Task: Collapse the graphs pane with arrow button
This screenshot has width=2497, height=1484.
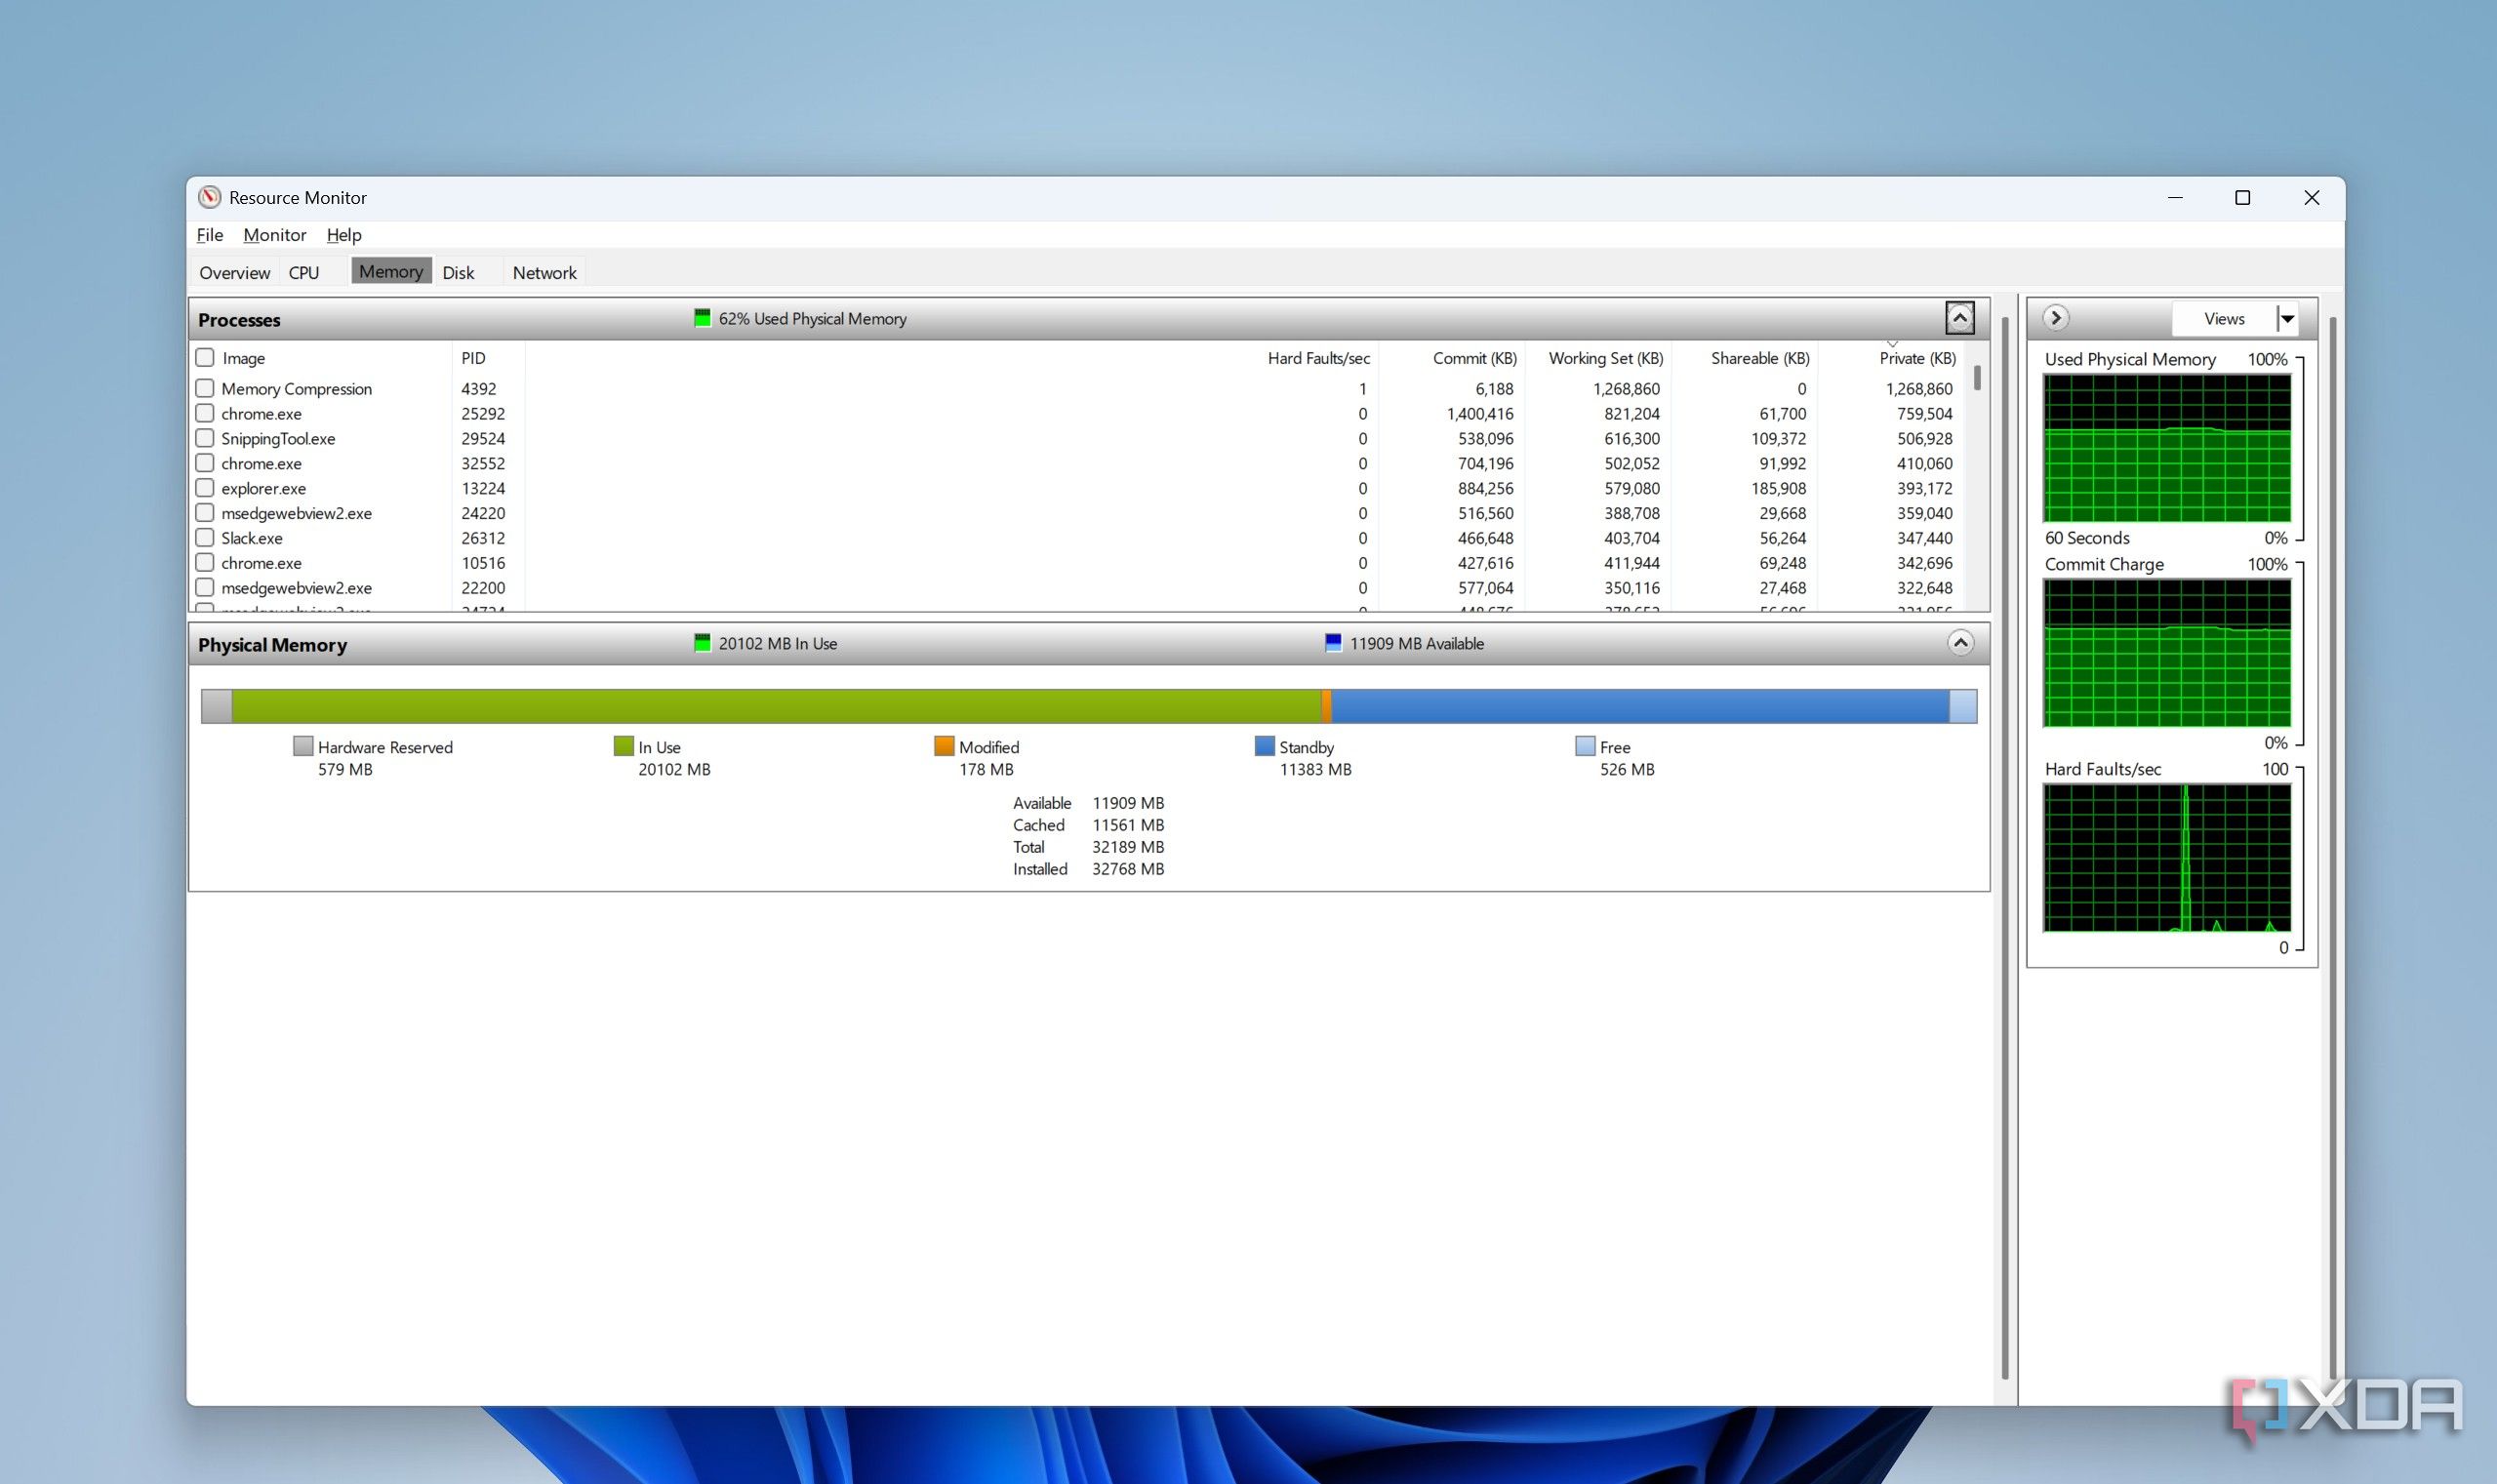Action: click(x=2056, y=318)
